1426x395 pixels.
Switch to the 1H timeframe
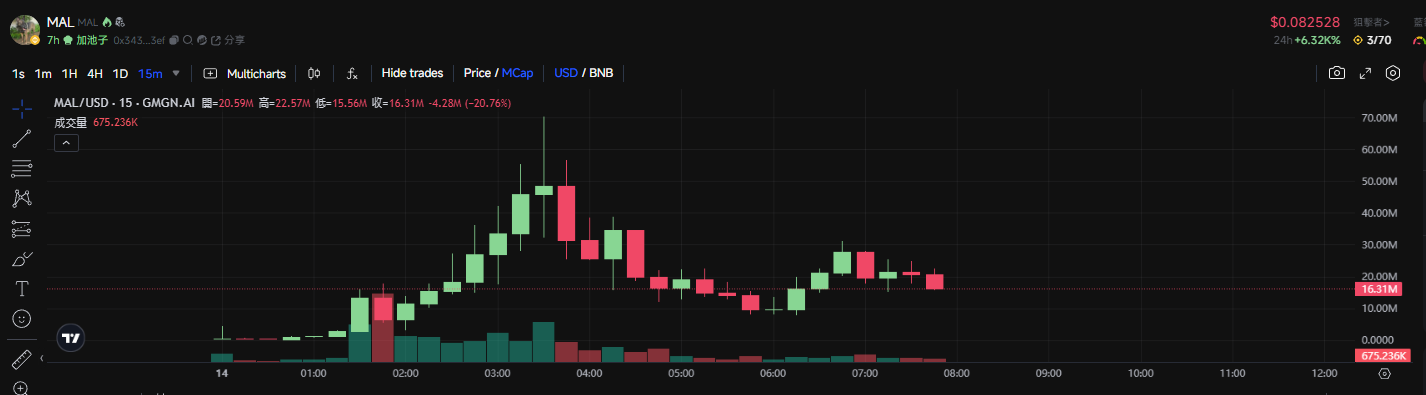69,73
